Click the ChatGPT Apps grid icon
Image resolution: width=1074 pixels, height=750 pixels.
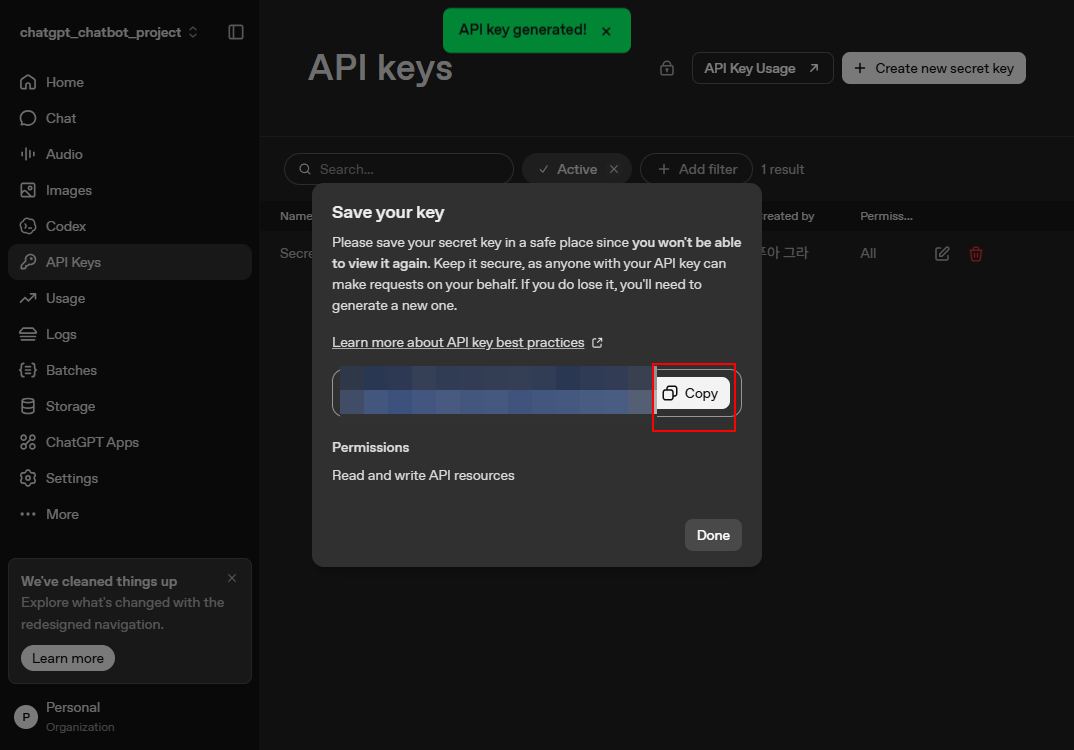(x=28, y=442)
